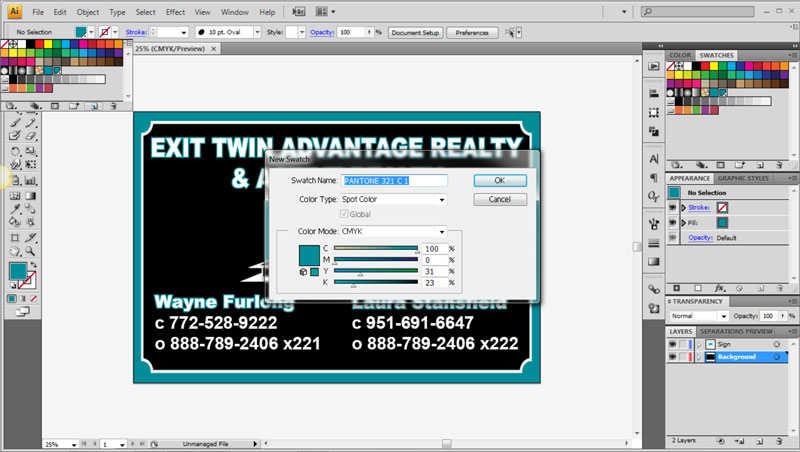The height and width of the screenshot is (452, 800).
Task: Click the Cyan C slider track
Action: coord(376,248)
